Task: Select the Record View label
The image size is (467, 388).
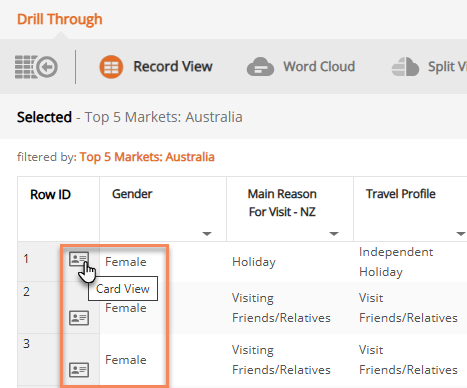Action: 173,67
